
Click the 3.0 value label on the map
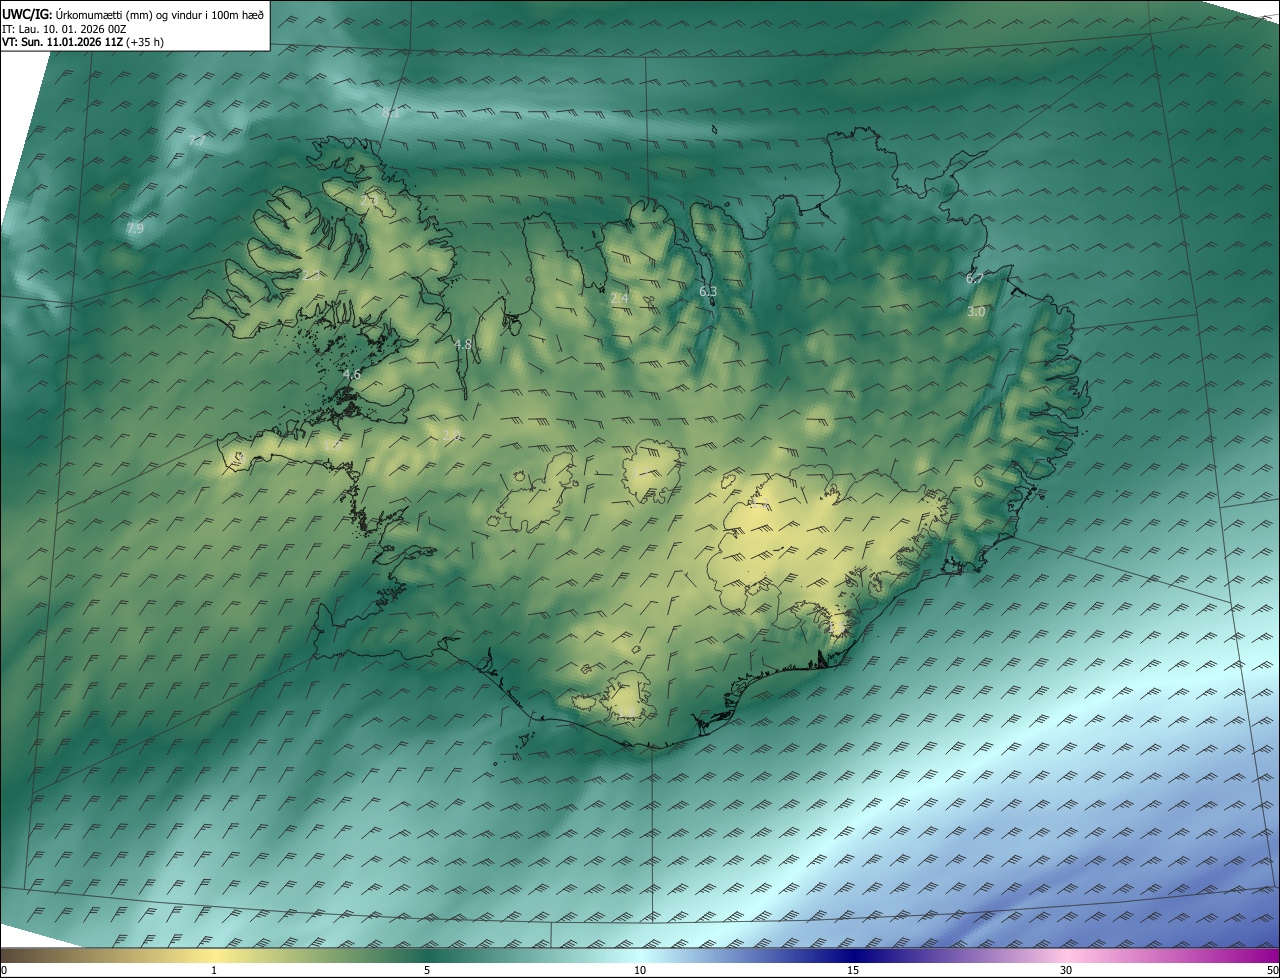pyautogui.click(x=976, y=312)
